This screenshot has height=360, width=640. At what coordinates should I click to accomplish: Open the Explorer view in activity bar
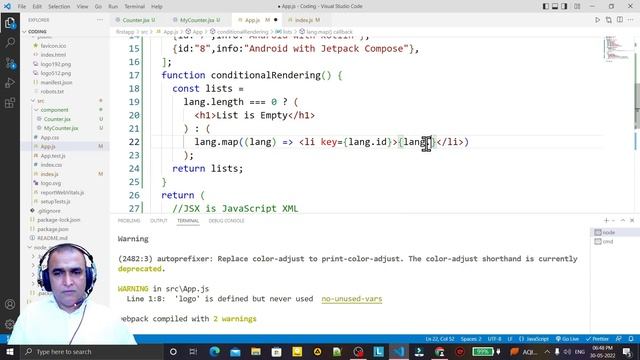pos(10,23)
